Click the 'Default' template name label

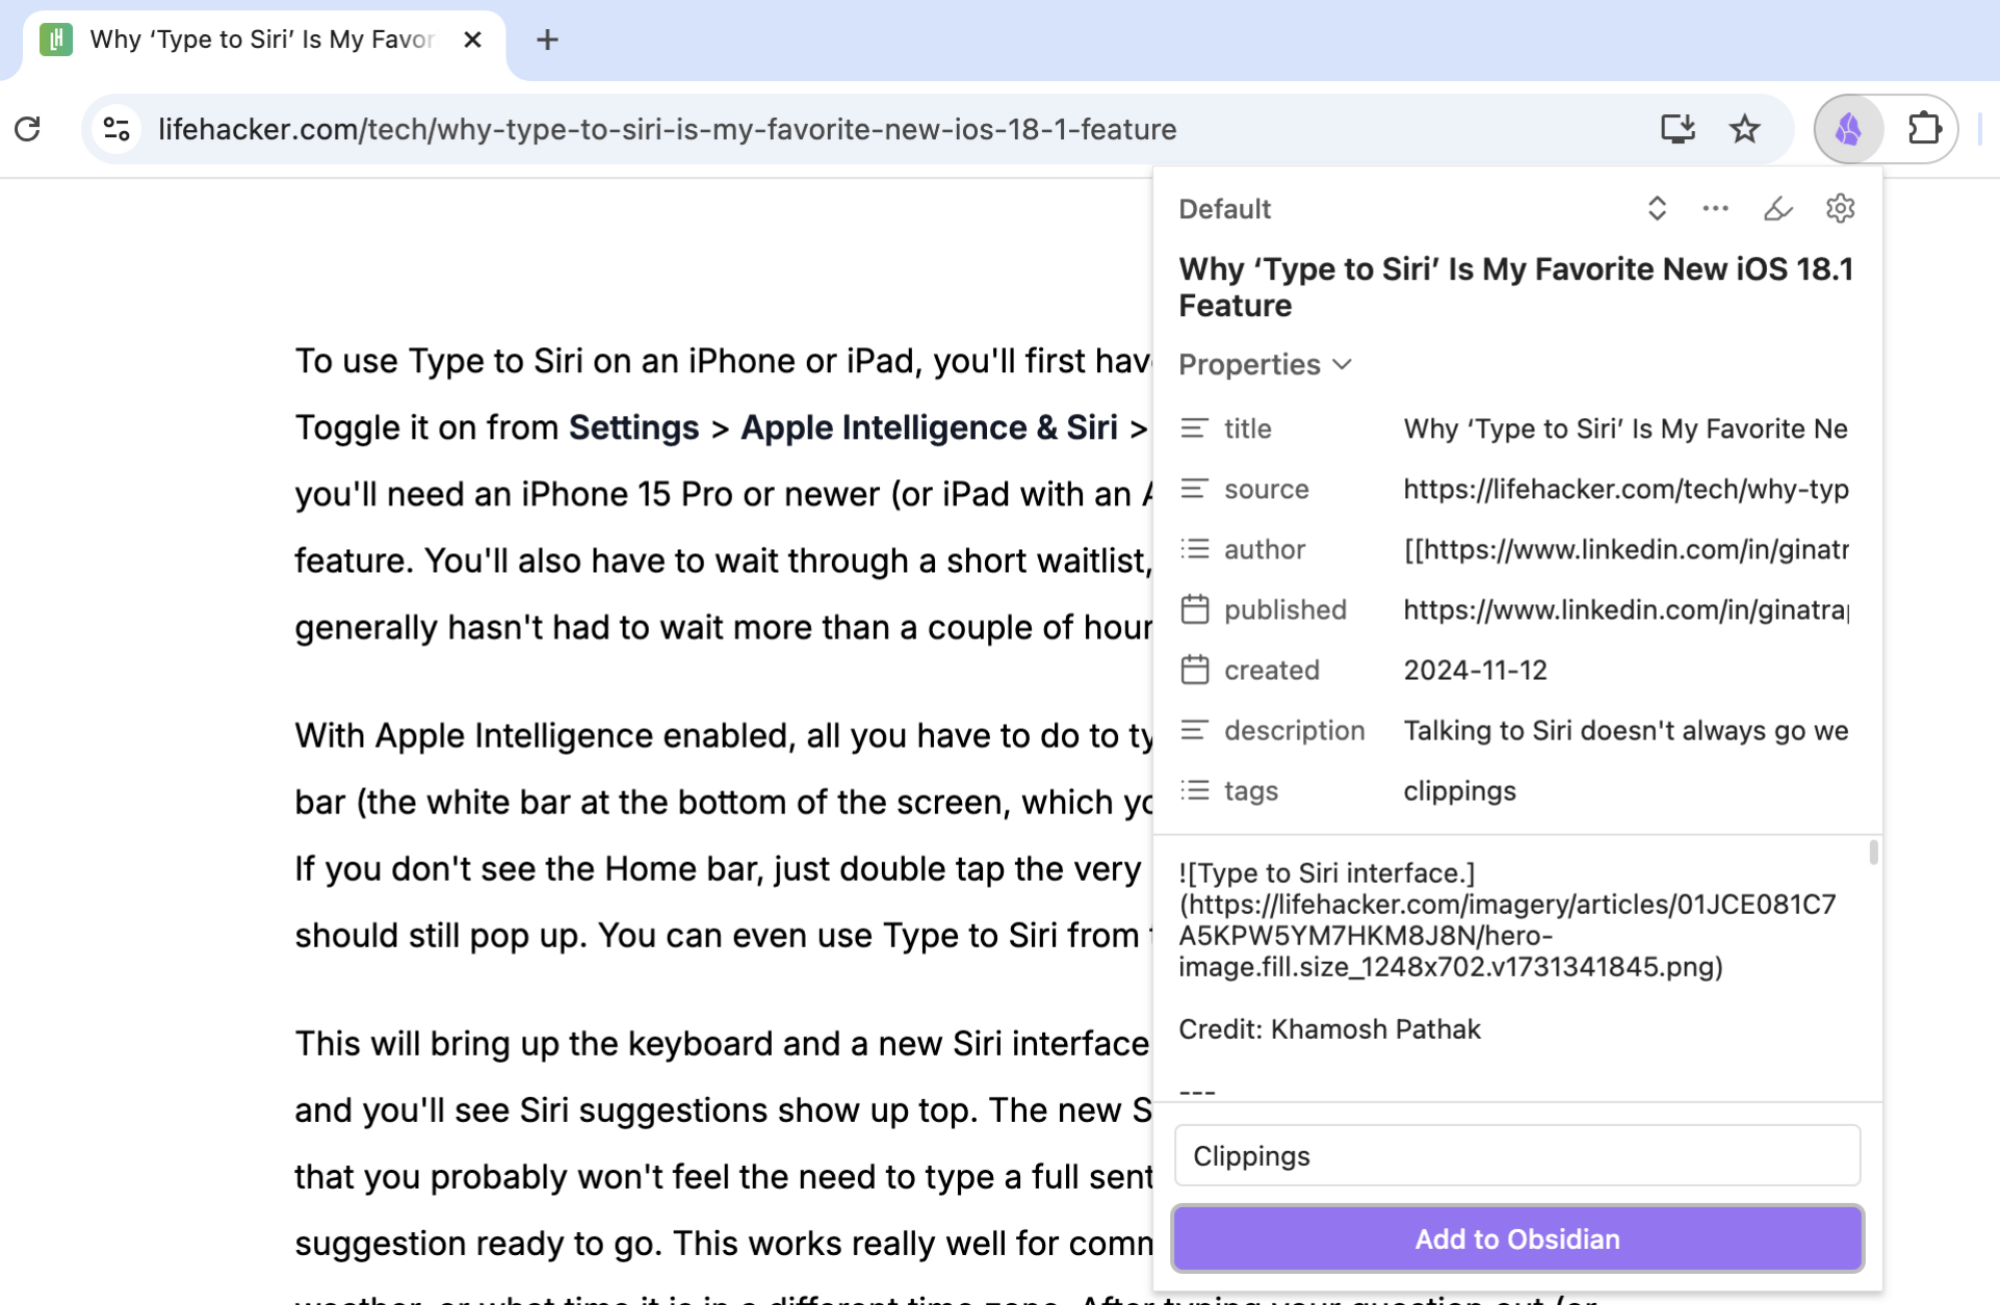tap(1224, 208)
